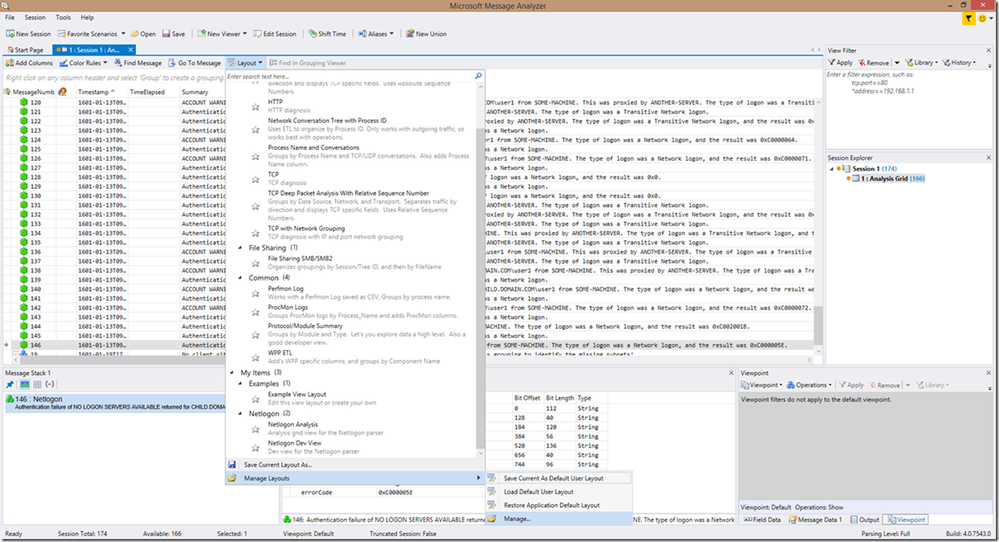Toggle favorite star for TCP with Network Grouping
Image resolution: width=999 pixels, height=542 pixels.
coord(255,233)
